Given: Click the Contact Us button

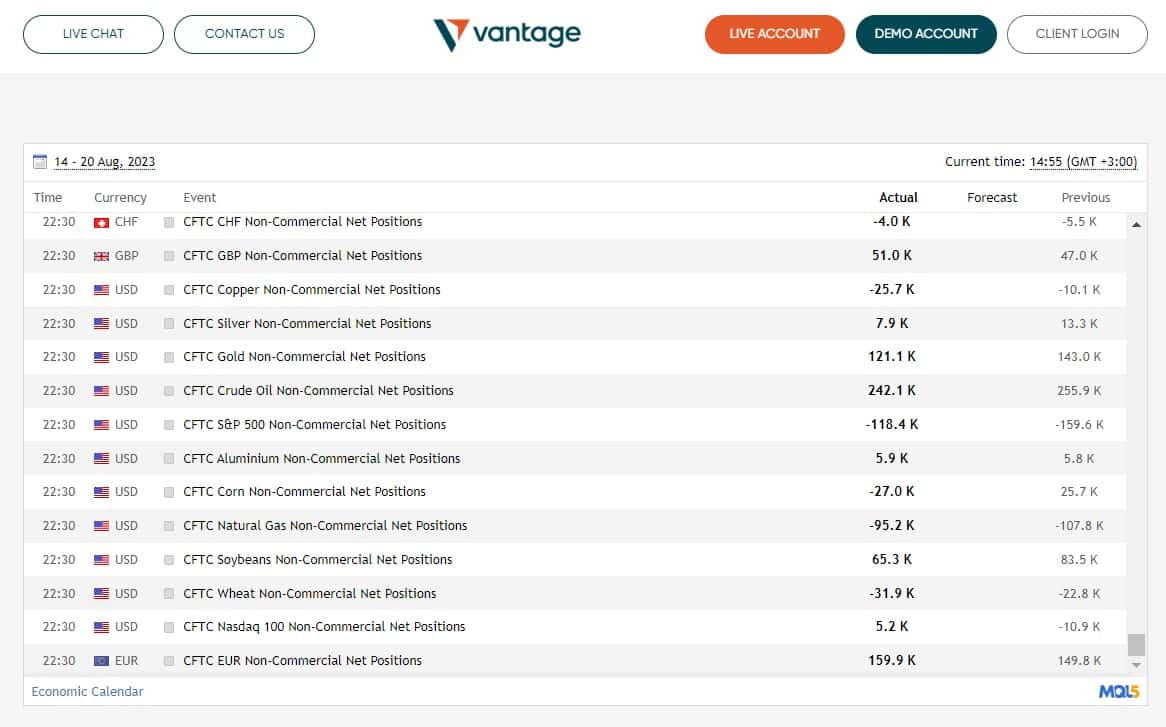Looking at the screenshot, I should click(244, 34).
